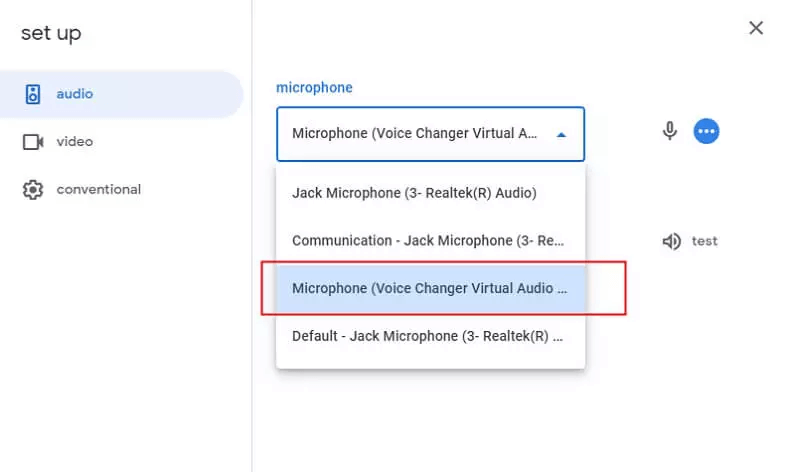Click the microphone selection combo box field
This screenshot has height=472, width=790.
tap(415, 134)
